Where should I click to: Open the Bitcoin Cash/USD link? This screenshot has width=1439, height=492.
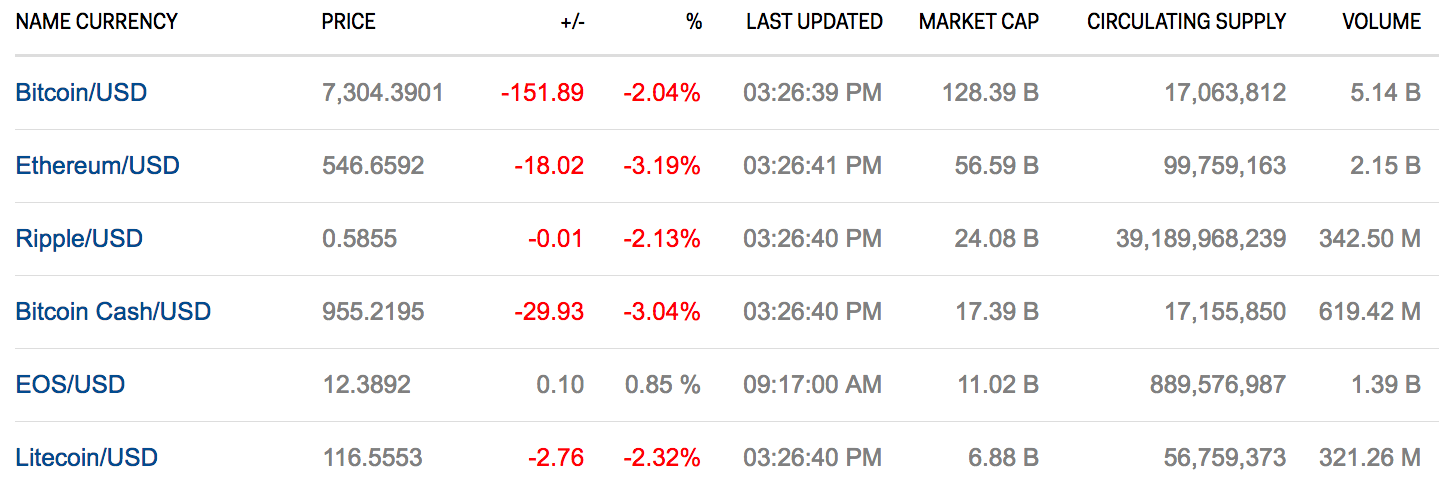pyautogui.click(x=113, y=312)
